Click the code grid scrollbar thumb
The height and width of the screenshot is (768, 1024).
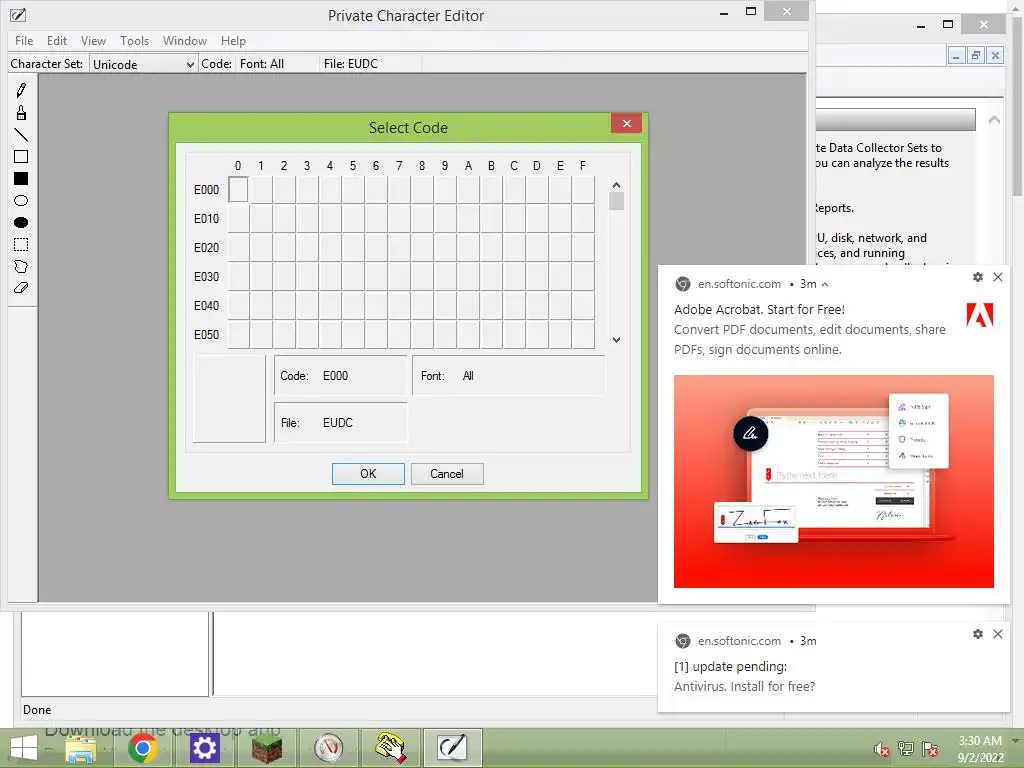616,200
